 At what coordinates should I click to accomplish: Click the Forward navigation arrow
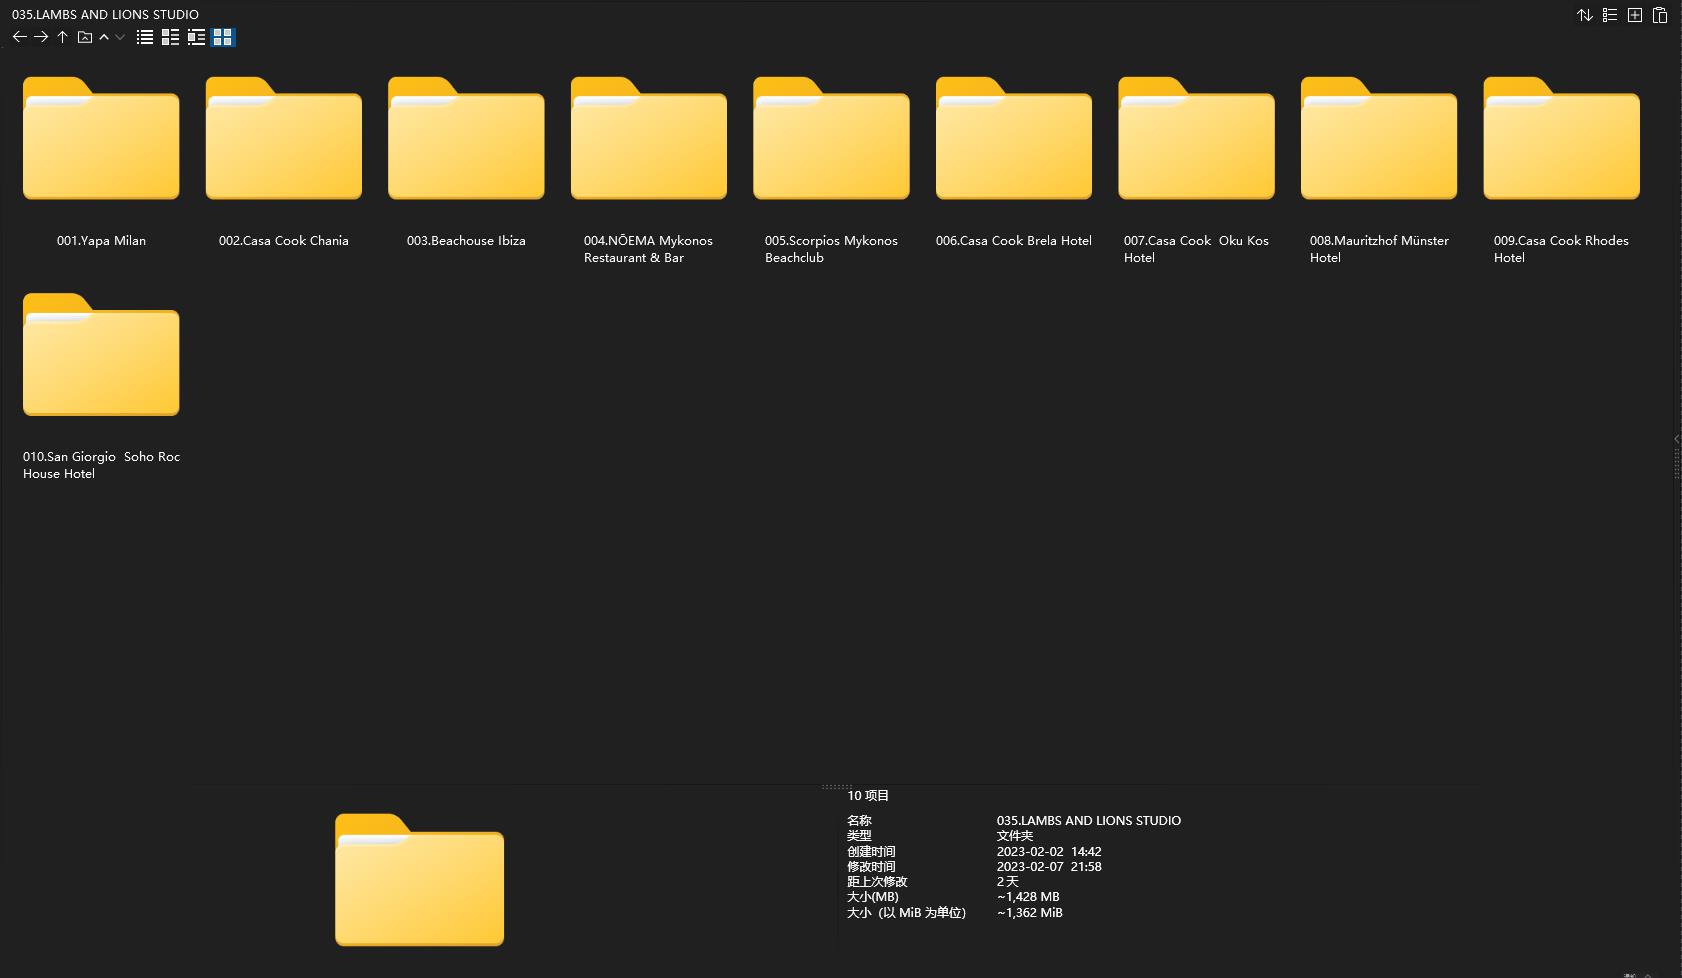[x=41, y=37]
